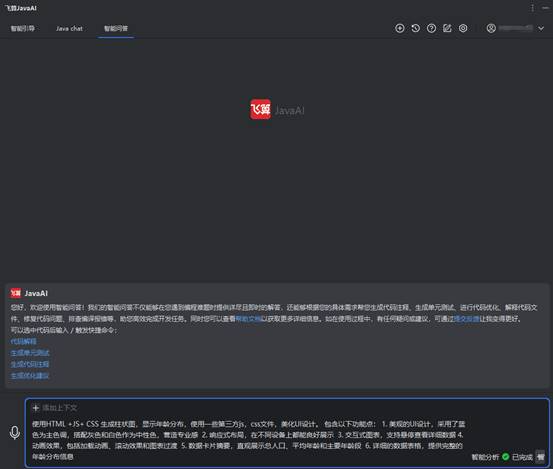Image resolution: width=553 pixels, height=469 pixels.
Task: Minimize the panel with the dash button
Action: pyautogui.click(x=545, y=8)
